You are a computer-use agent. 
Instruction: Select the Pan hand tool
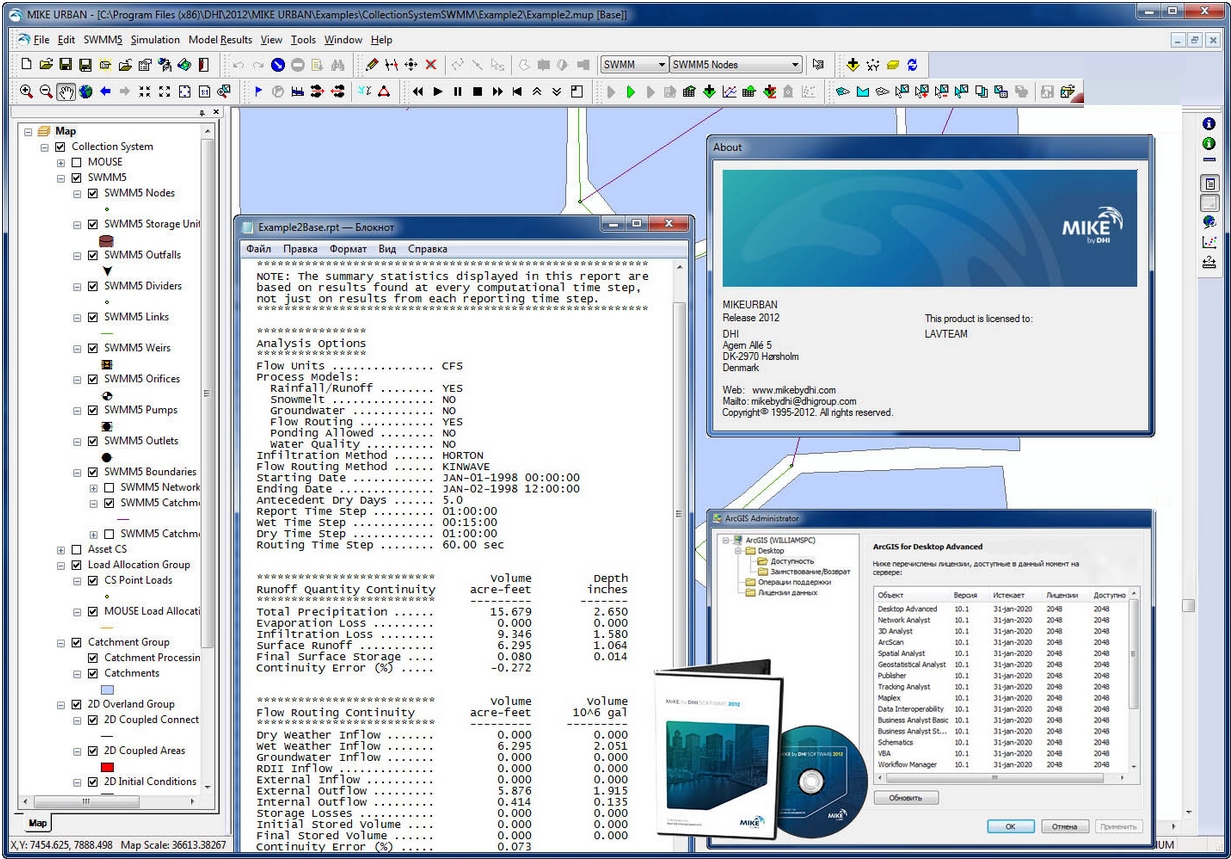[66, 92]
